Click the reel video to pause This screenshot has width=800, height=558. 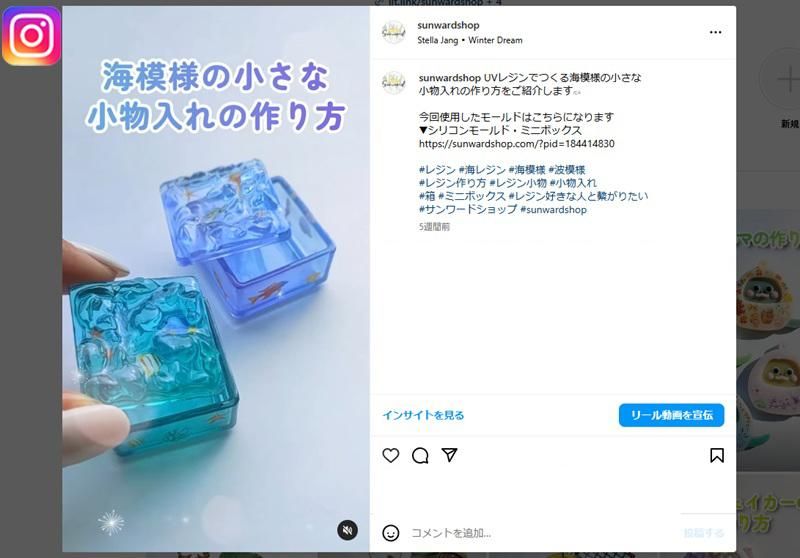point(216,279)
